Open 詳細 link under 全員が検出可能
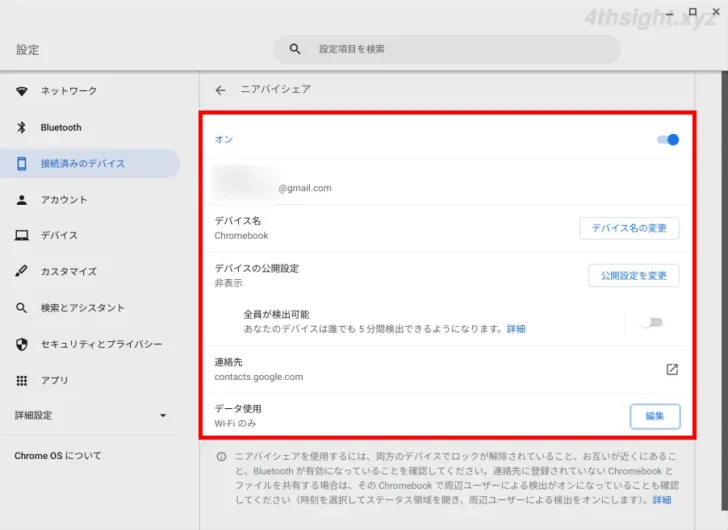Image resolution: width=728 pixels, height=530 pixels. point(516,329)
